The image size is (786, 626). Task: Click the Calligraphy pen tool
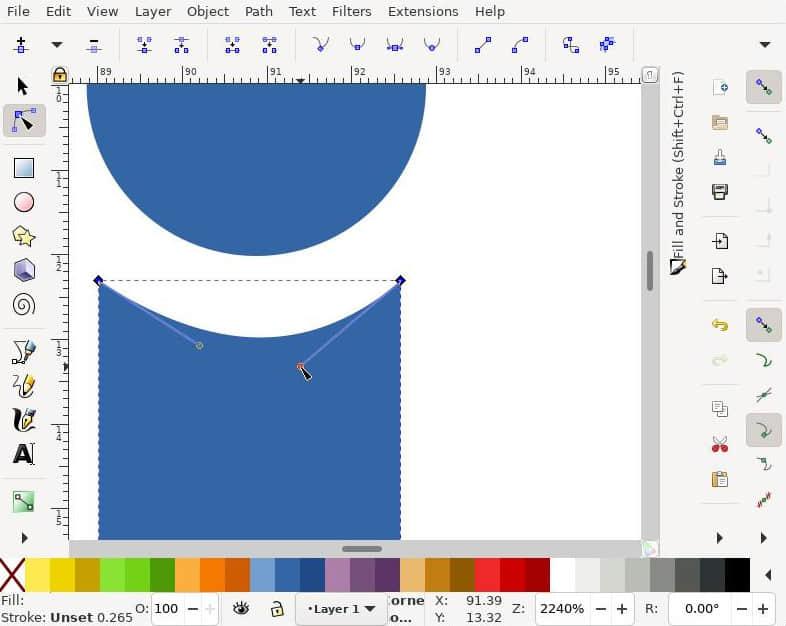point(24,420)
